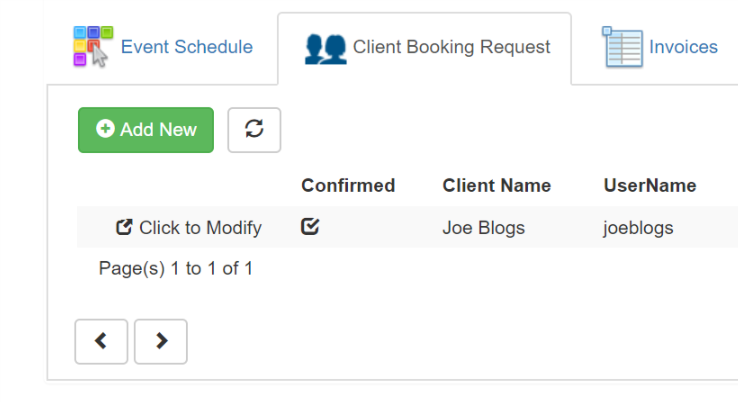The height and width of the screenshot is (402, 738).
Task: Click the UserName column header
Action: tap(650, 185)
